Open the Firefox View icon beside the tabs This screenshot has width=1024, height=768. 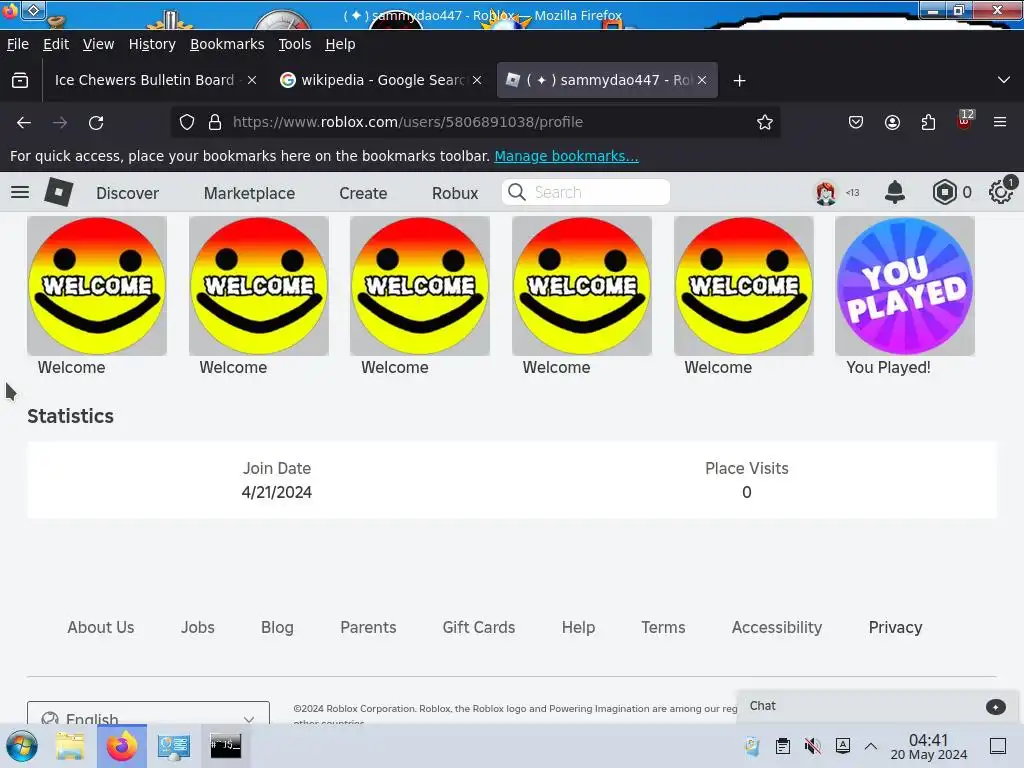tap(20, 80)
